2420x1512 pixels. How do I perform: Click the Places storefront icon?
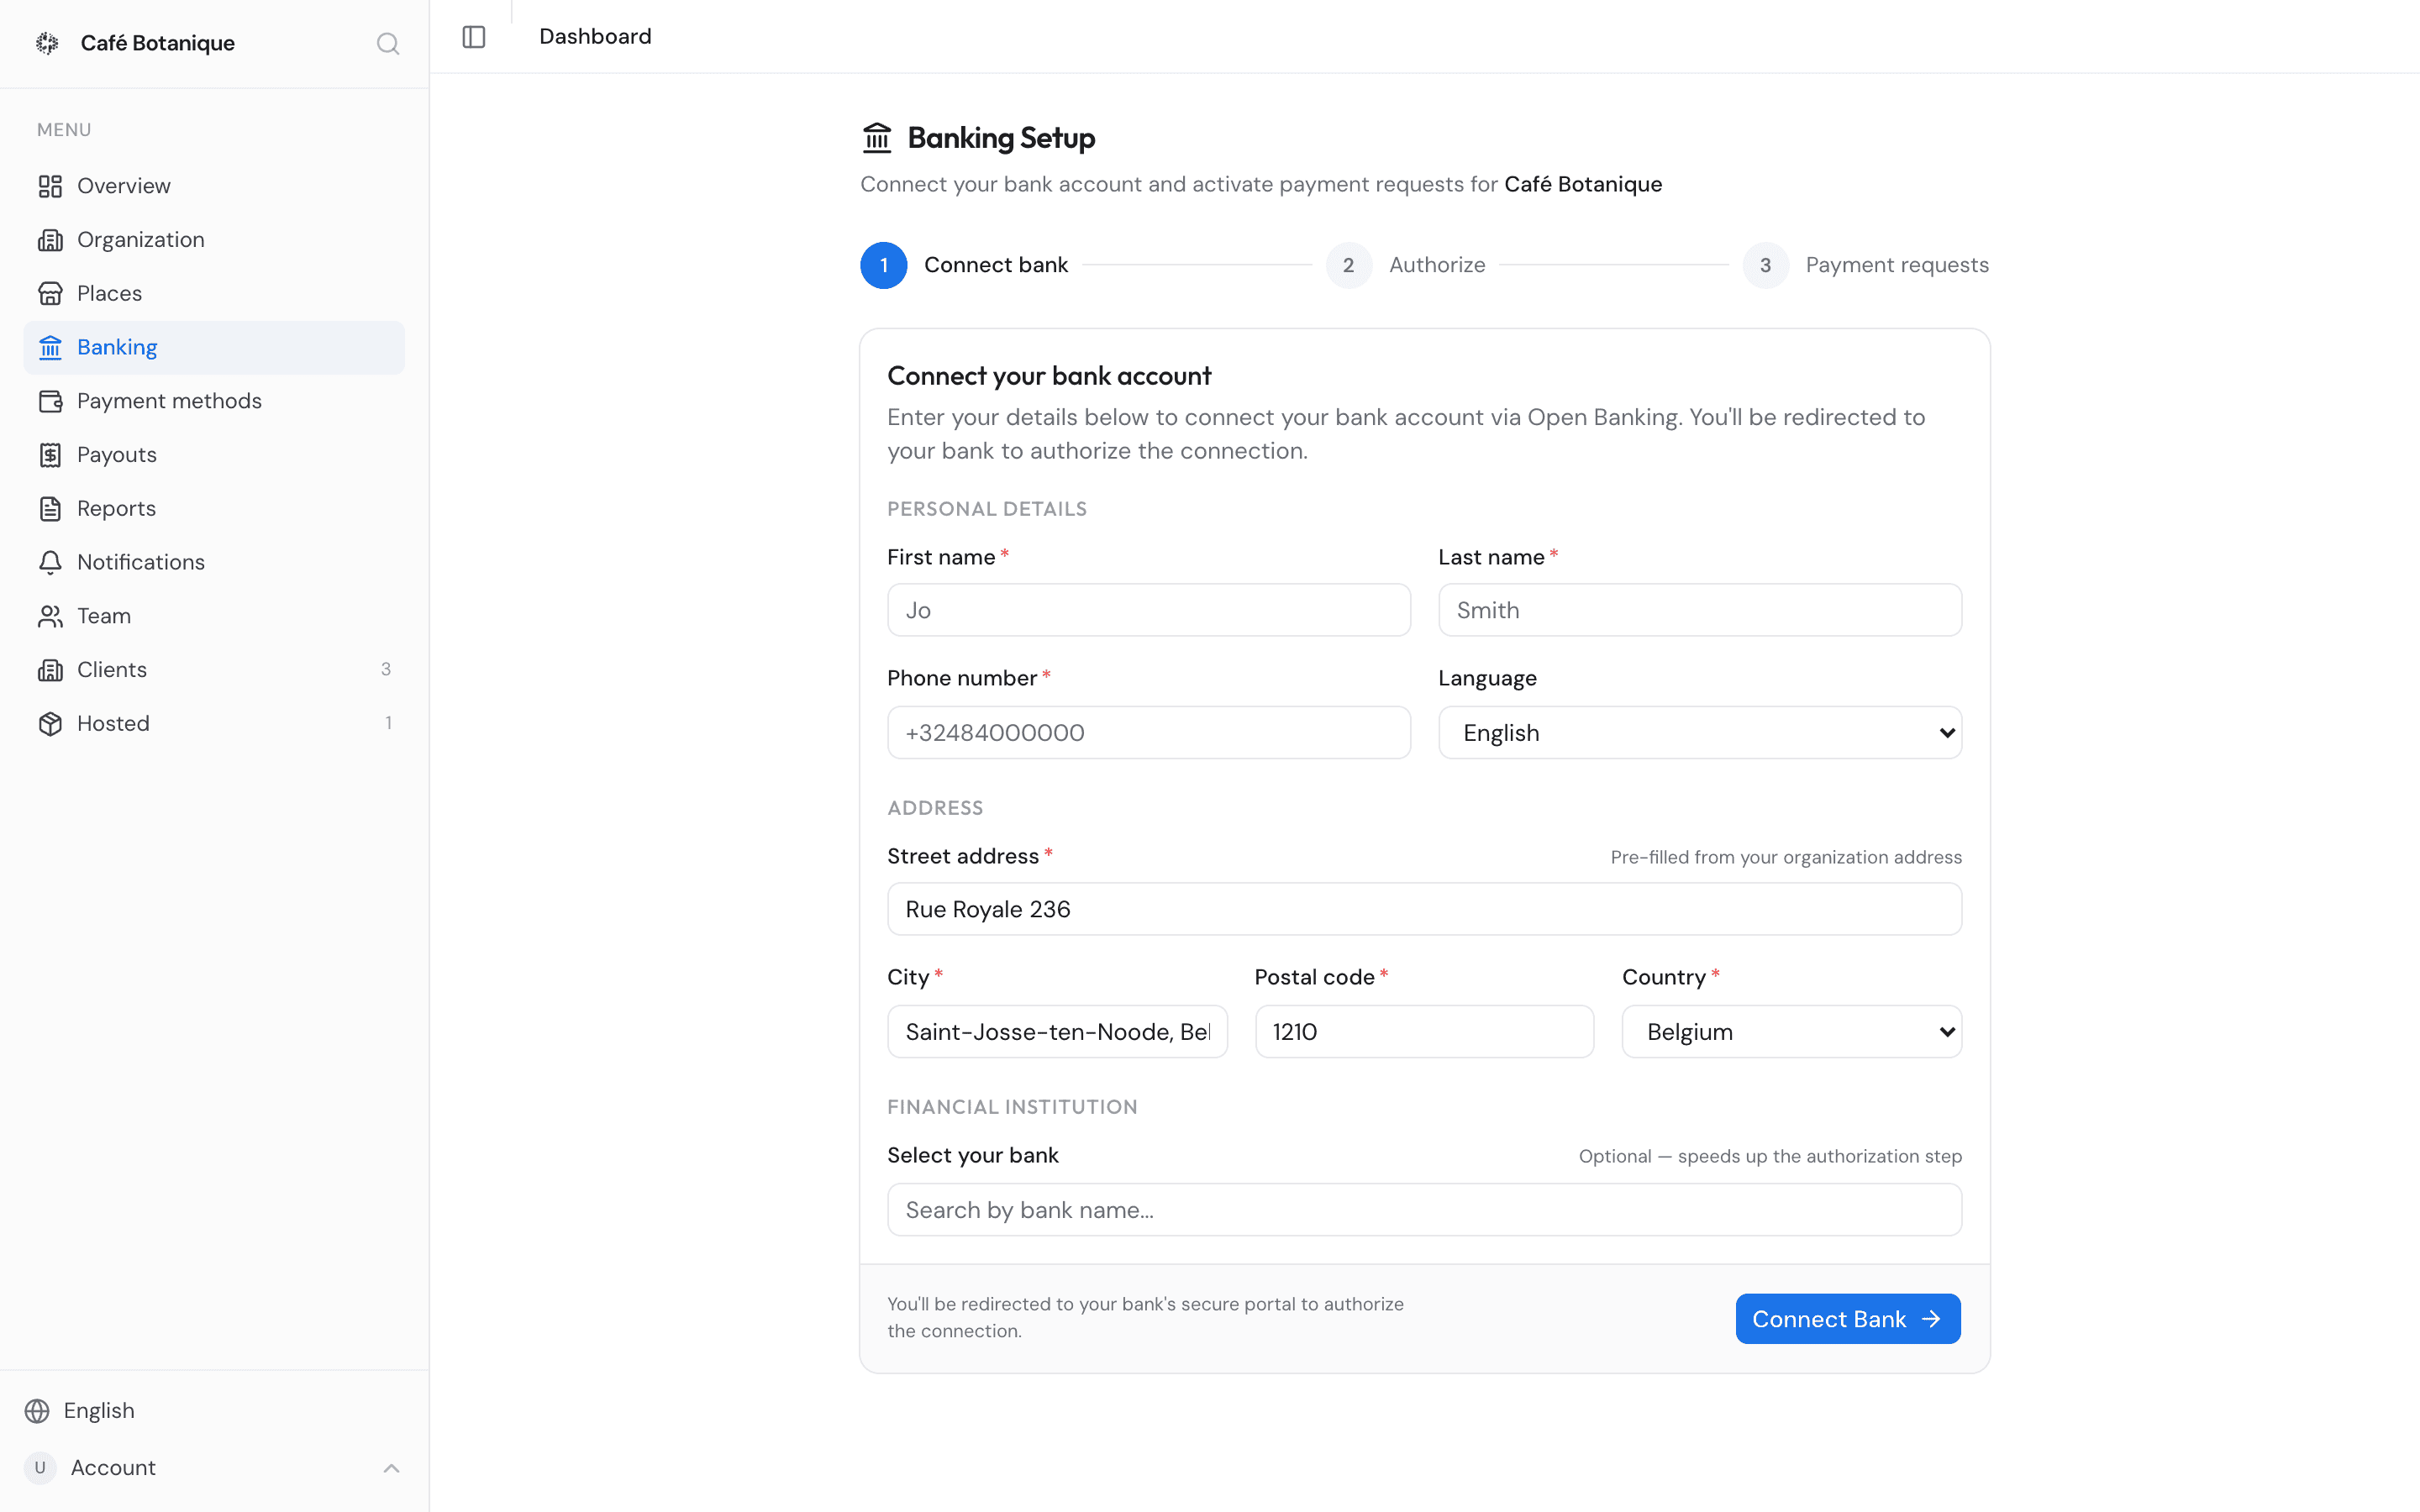click(50, 294)
